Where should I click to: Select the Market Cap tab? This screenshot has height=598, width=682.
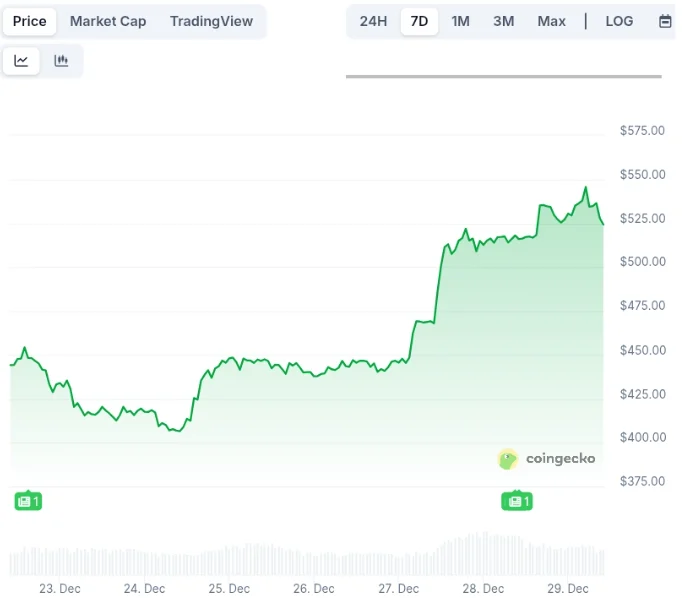coord(108,21)
